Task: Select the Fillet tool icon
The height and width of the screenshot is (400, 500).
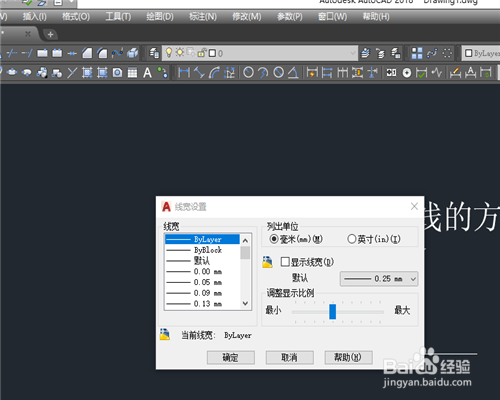Action: pos(102,53)
